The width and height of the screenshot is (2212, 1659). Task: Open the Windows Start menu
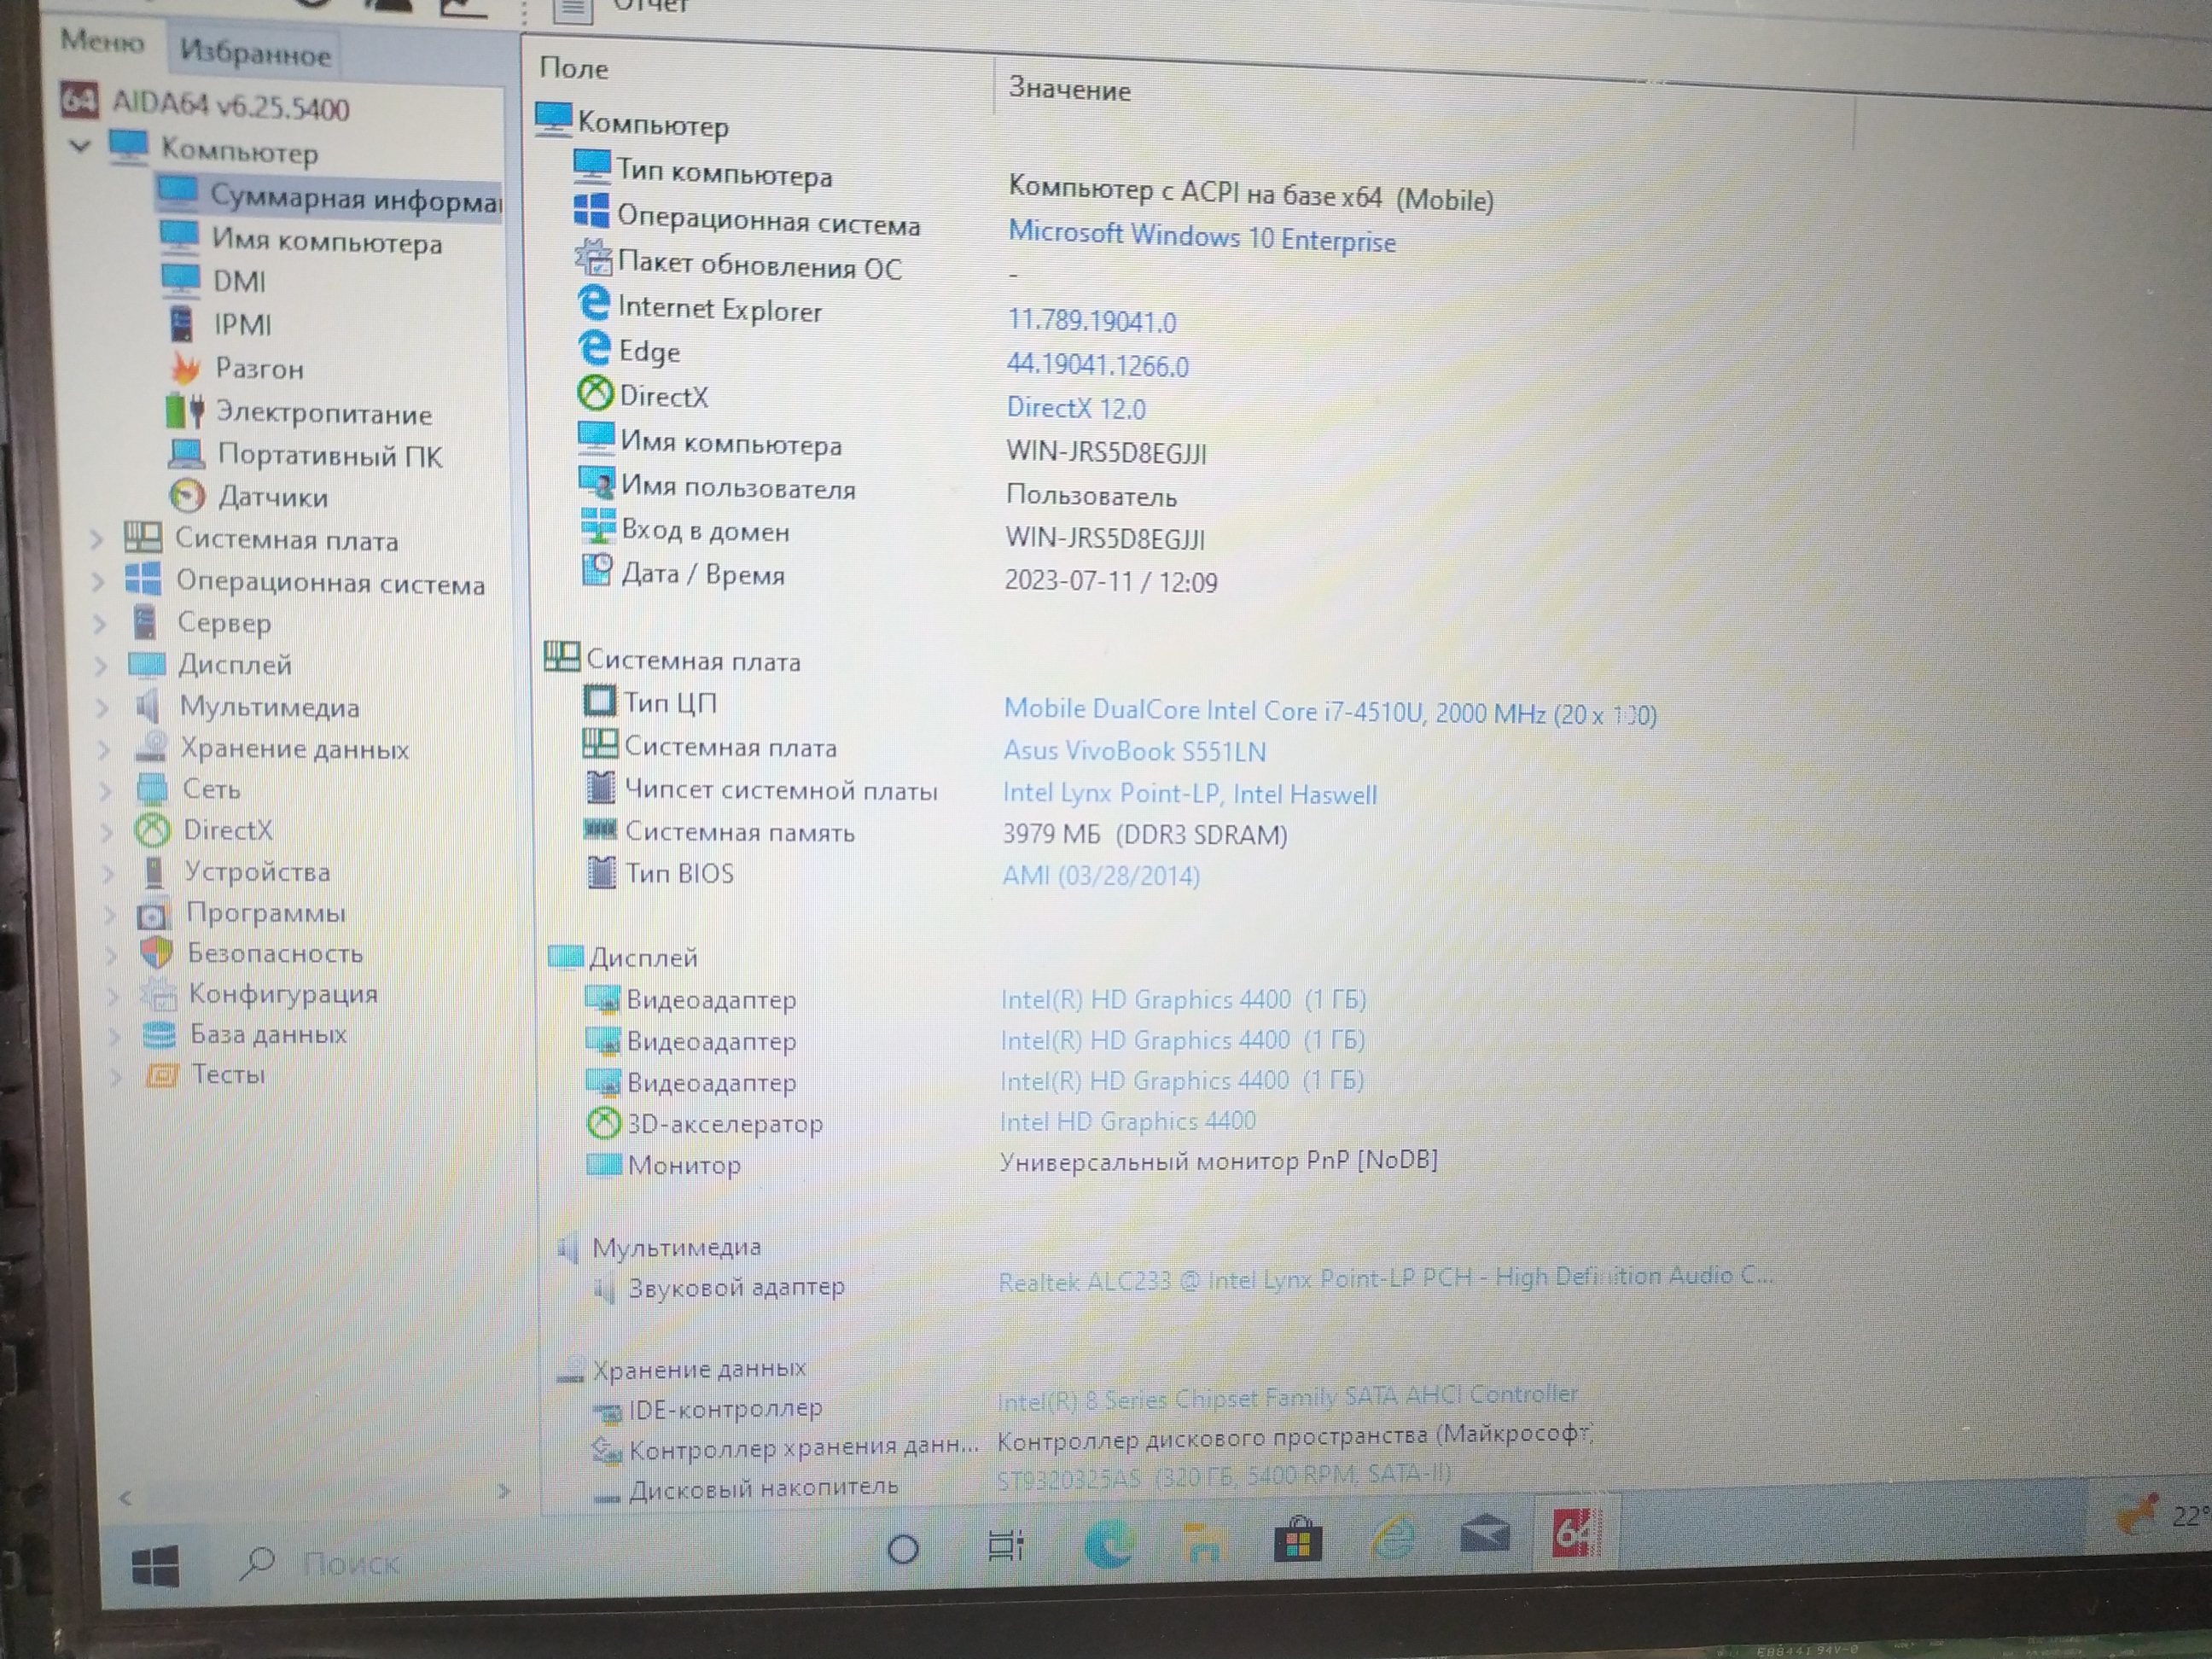pyautogui.click(x=156, y=1566)
